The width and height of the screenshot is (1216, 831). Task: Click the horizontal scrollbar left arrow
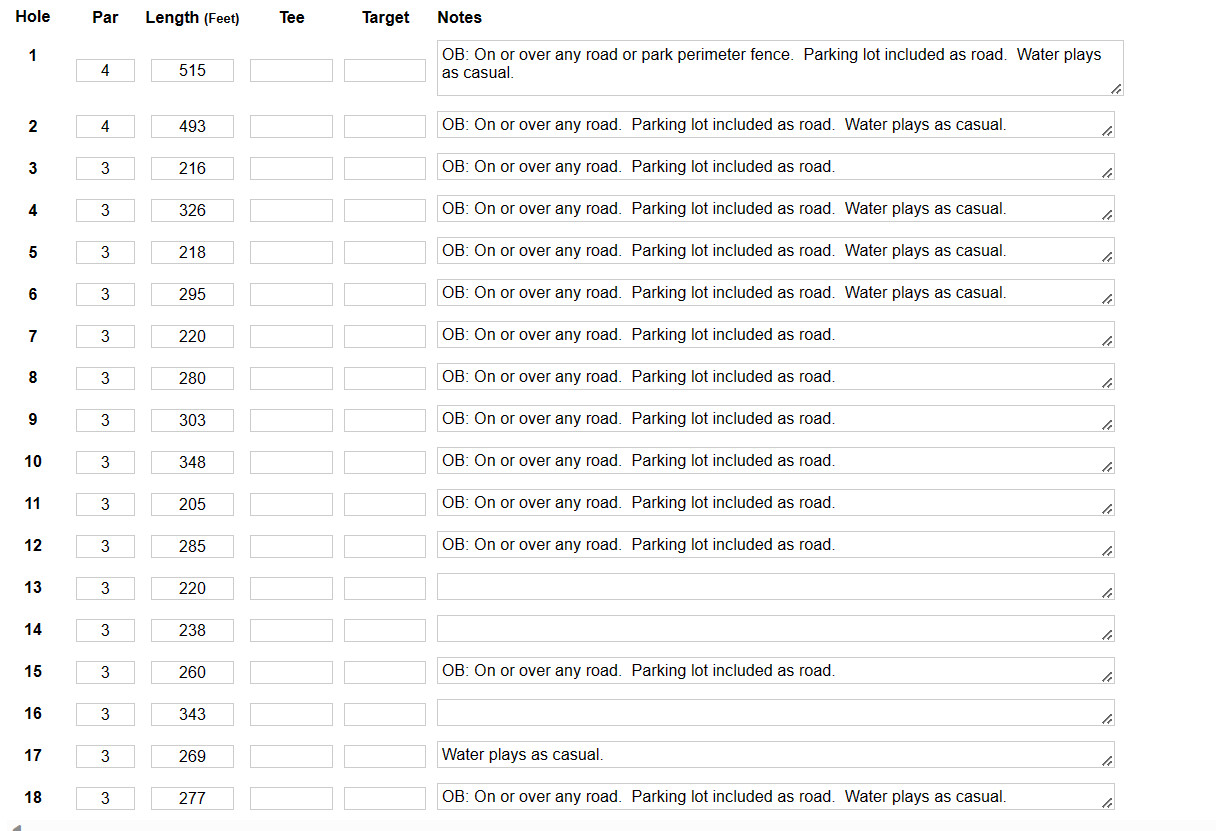click(x=15, y=827)
